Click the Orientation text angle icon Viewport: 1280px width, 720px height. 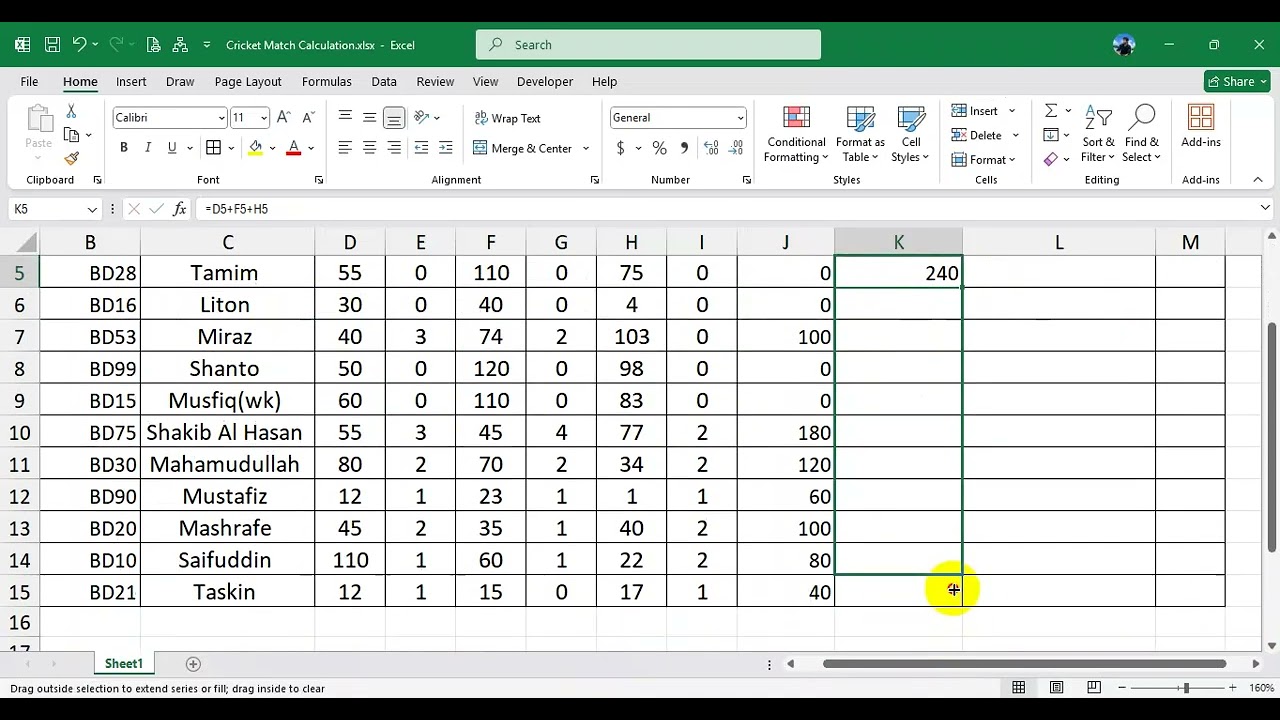click(x=422, y=118)
